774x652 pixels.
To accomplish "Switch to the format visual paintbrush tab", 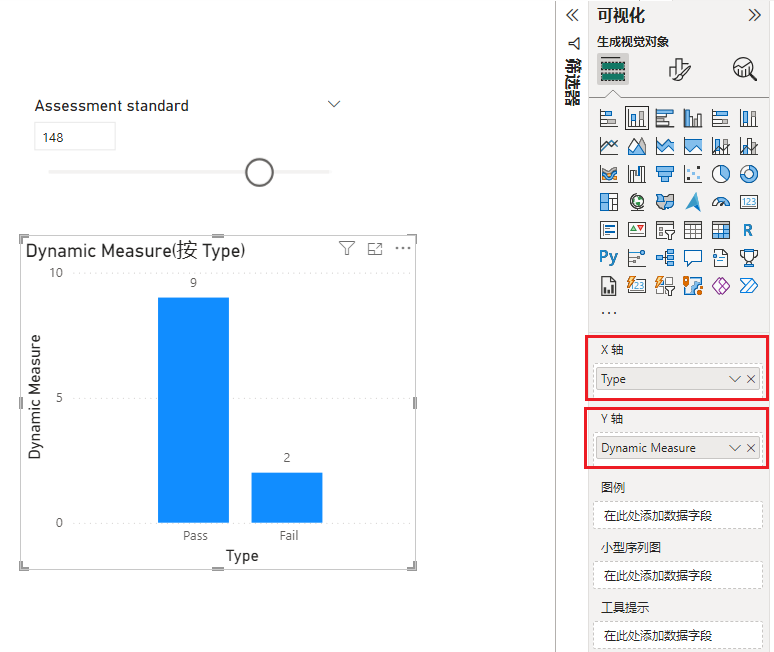I will pyautogui.click(x=679, y=69).
